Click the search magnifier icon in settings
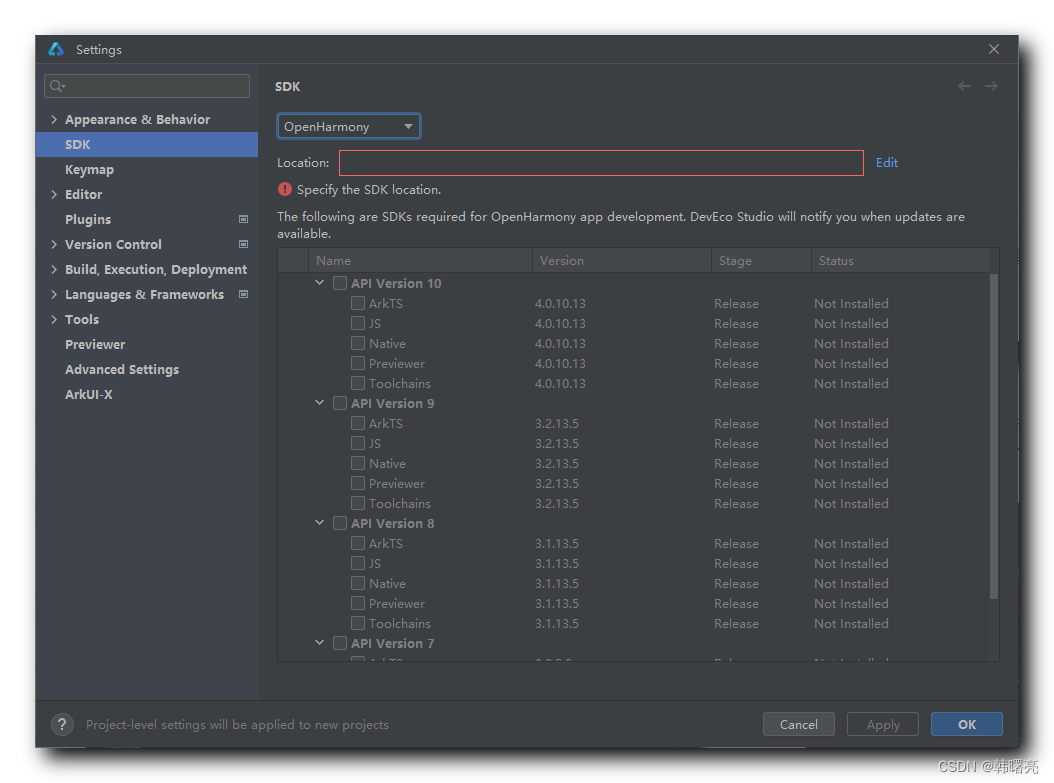 pos(58,87)
